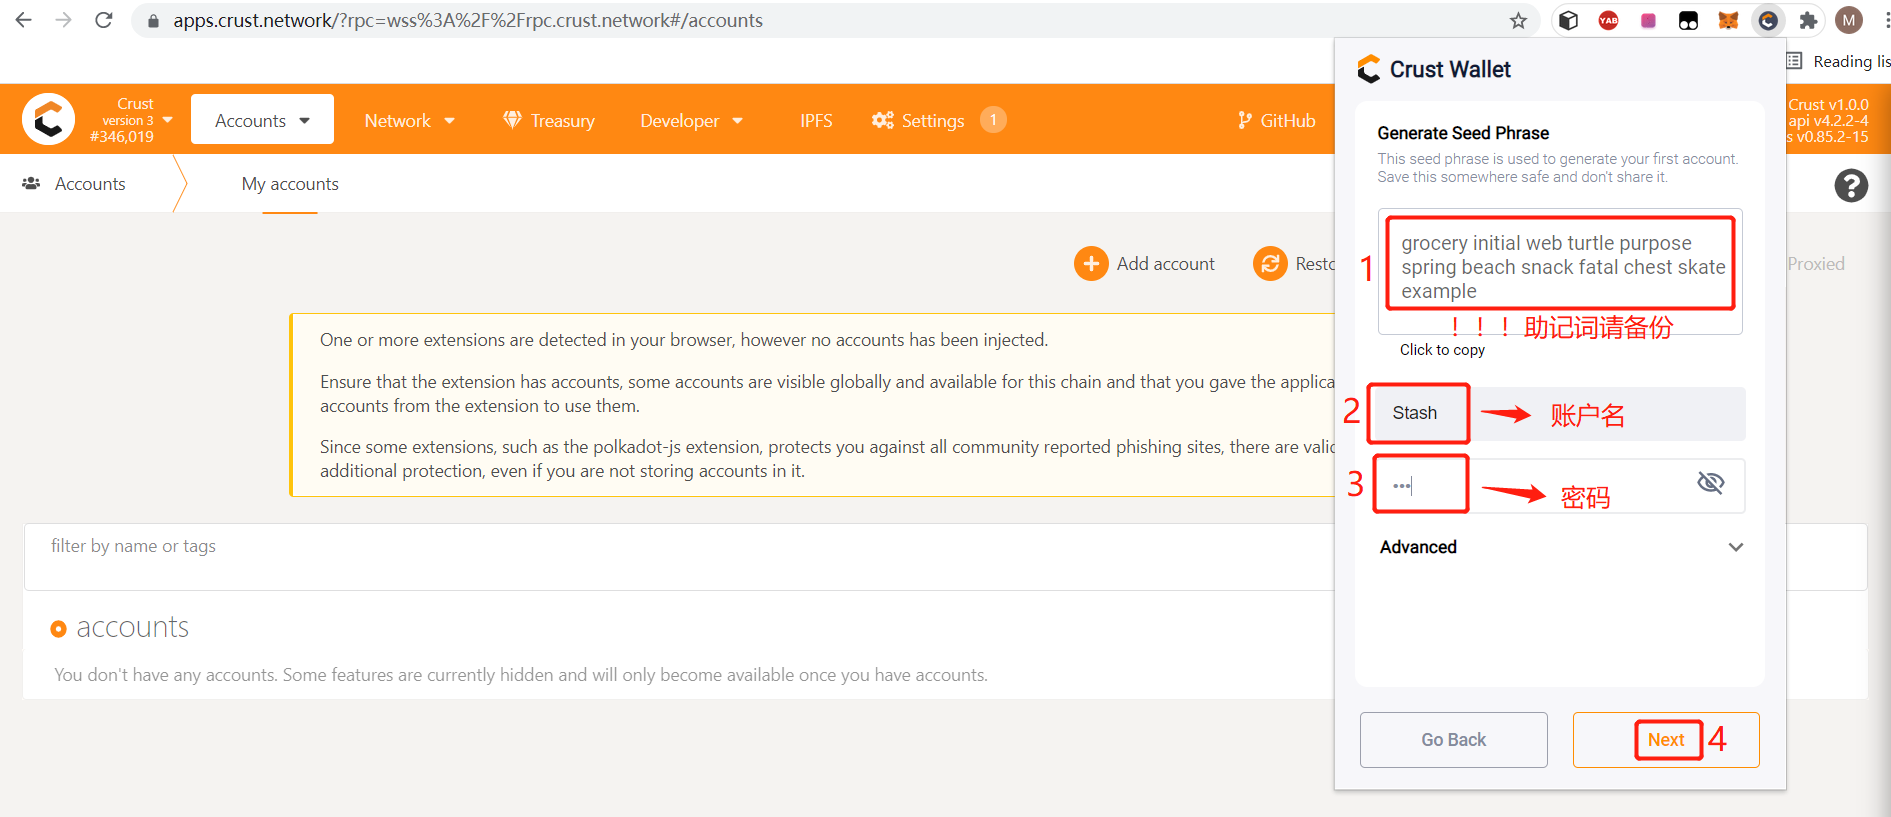This screenshot has height=817, width=1891.
Task: Click the Stash account name field
Action: pyautogui.click(x=1560, y=413)
